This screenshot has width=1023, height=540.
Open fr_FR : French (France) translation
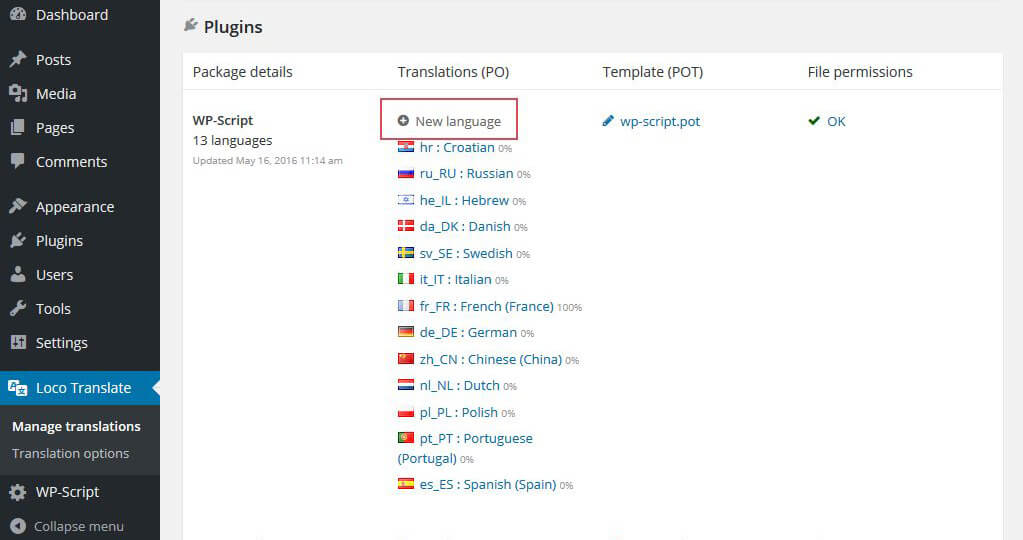[487, 306]
